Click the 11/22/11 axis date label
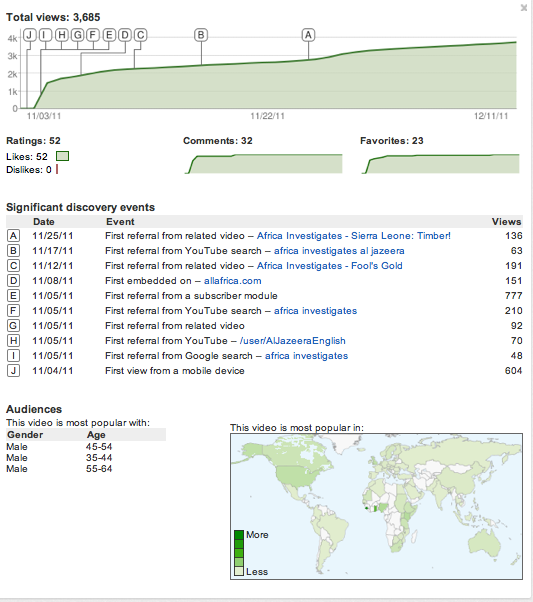This screenshot has width=533, height=602. click(x=268, y=116)
